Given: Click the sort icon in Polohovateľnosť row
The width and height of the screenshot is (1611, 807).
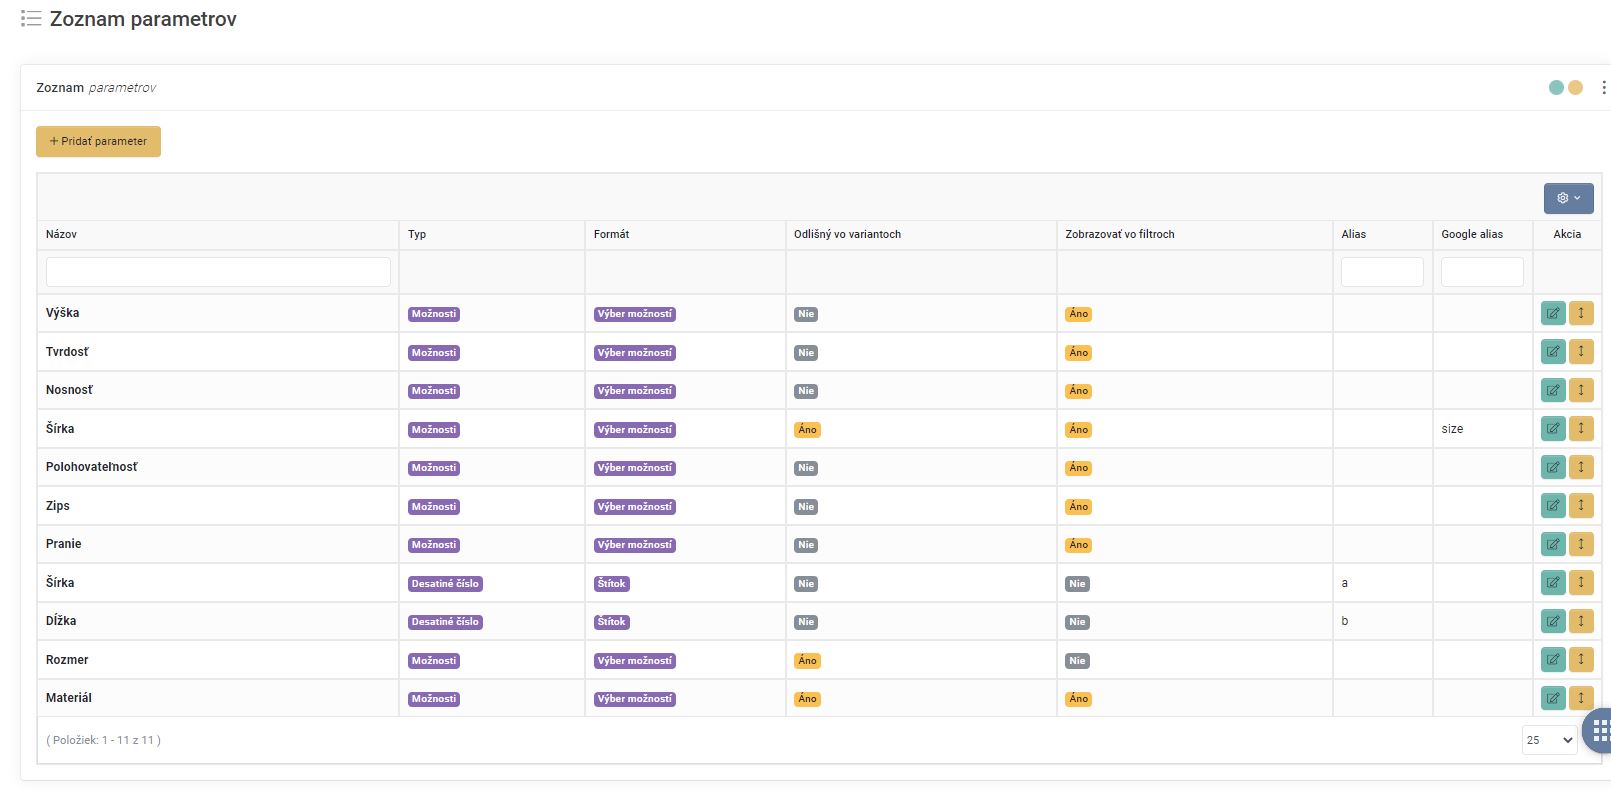Looking at the screenshot, I should pyautogui.click(x=1580, y=467).
